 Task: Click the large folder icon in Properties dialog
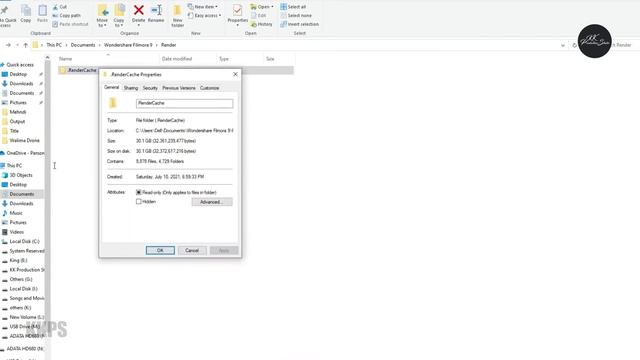pos(113,103)
